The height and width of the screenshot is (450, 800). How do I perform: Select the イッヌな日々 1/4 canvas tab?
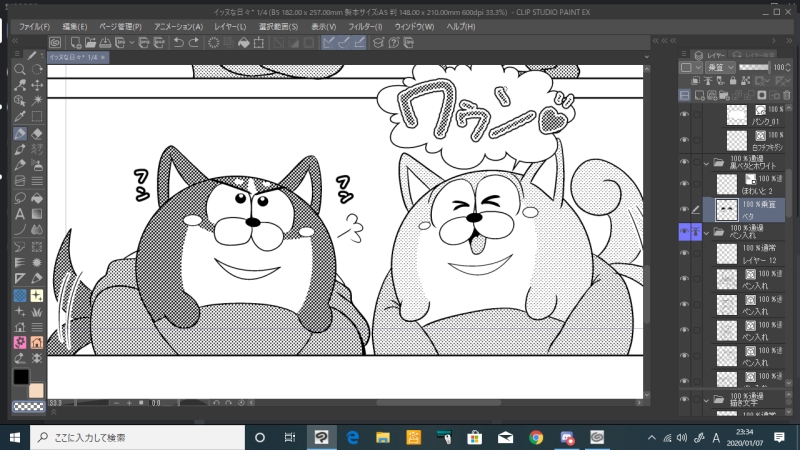click(78, 57)
